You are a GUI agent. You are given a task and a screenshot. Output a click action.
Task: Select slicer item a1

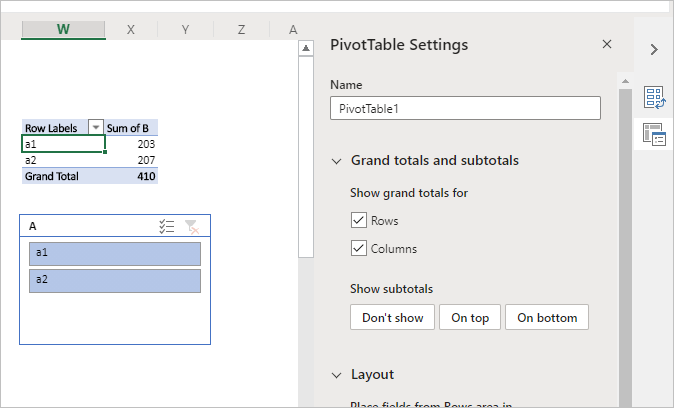point(115,253)
